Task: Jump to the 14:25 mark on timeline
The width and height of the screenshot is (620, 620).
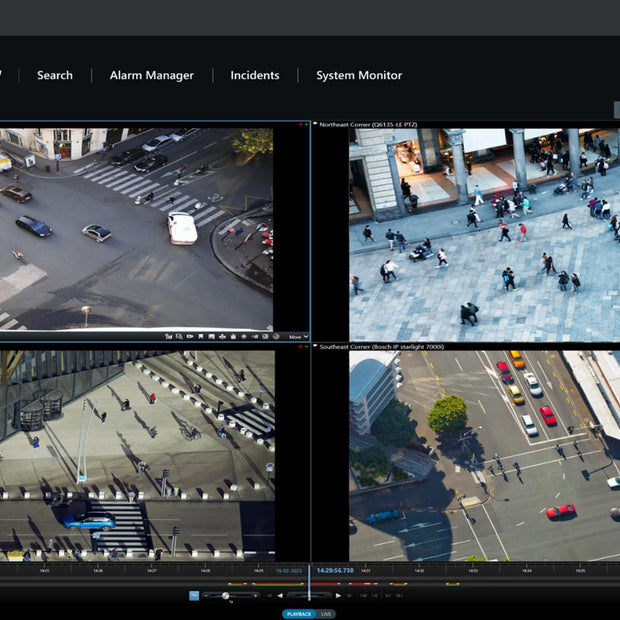Action: pyautogui.click(x=44, y=571)
